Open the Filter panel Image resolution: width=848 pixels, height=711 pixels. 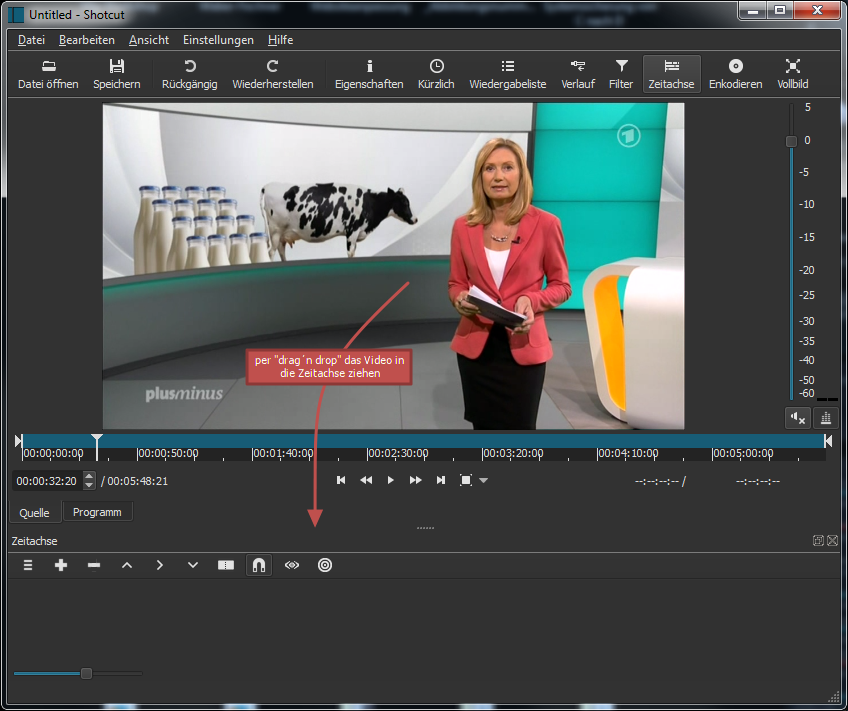point(621,73)
